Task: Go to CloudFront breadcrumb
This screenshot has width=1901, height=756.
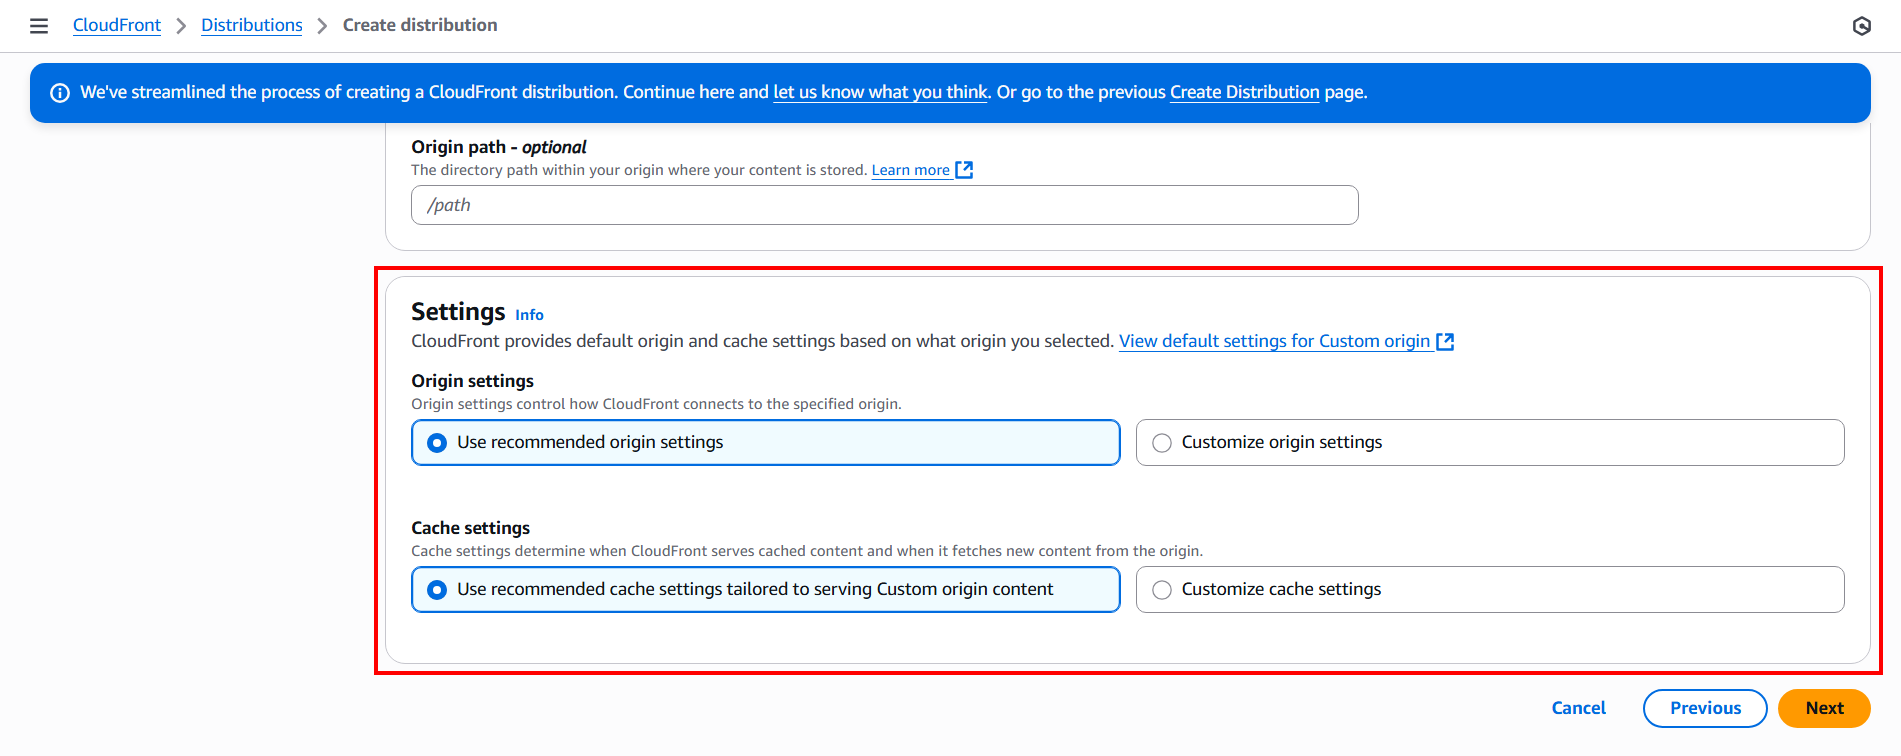Action: pyautogui.click(x=117, y=25)
